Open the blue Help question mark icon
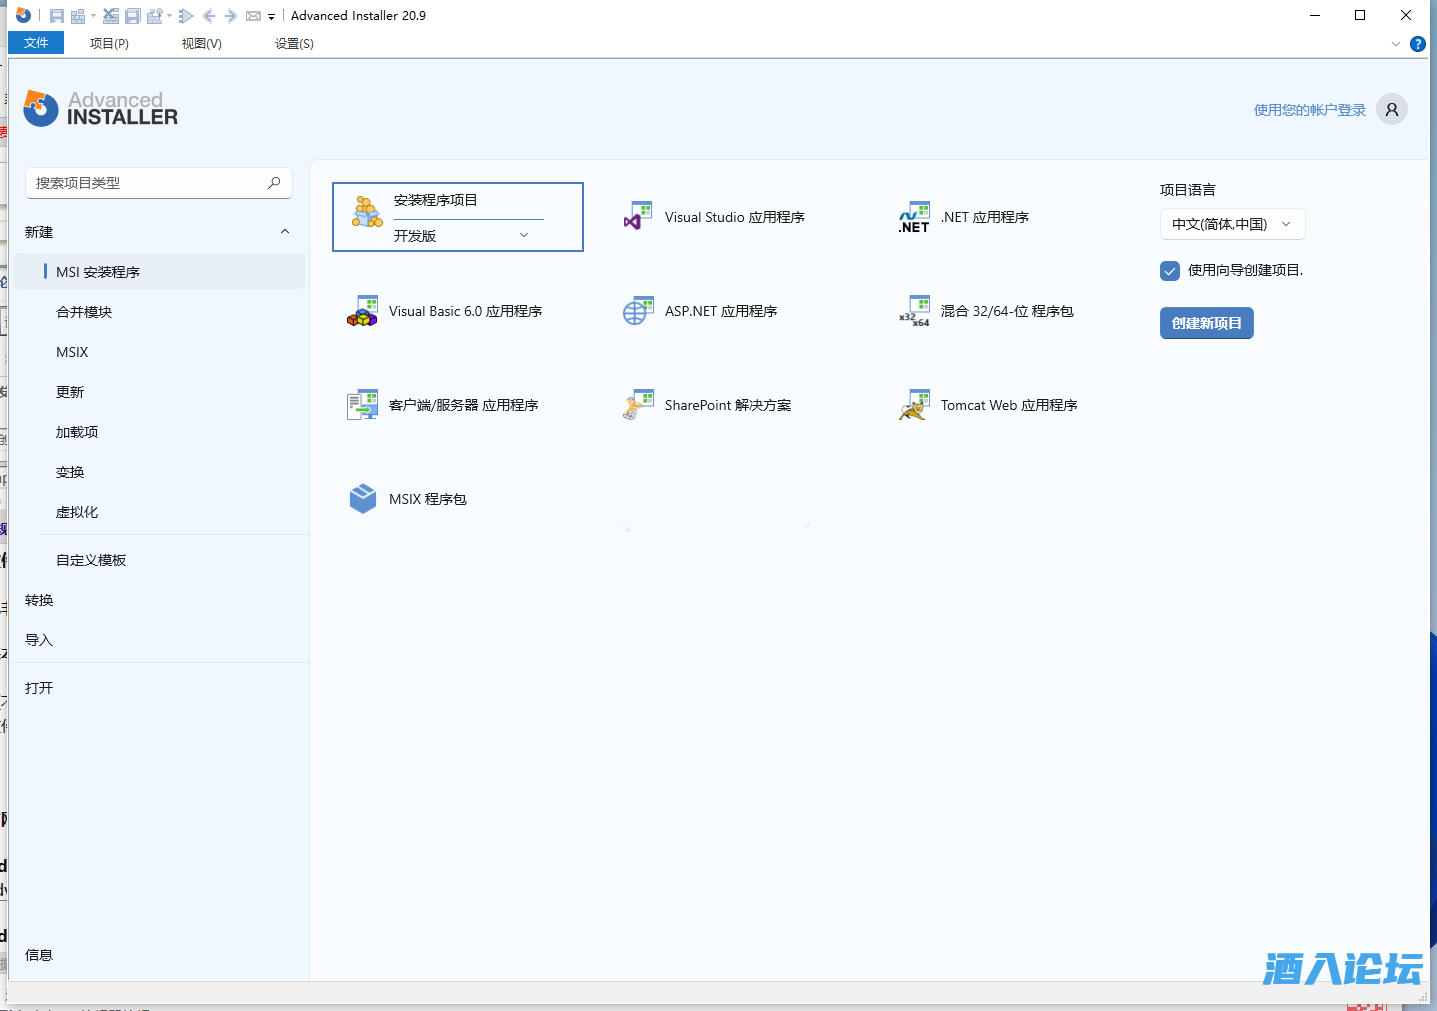Screen dimensions: 1437x1011 click(x=1418, y=44)
